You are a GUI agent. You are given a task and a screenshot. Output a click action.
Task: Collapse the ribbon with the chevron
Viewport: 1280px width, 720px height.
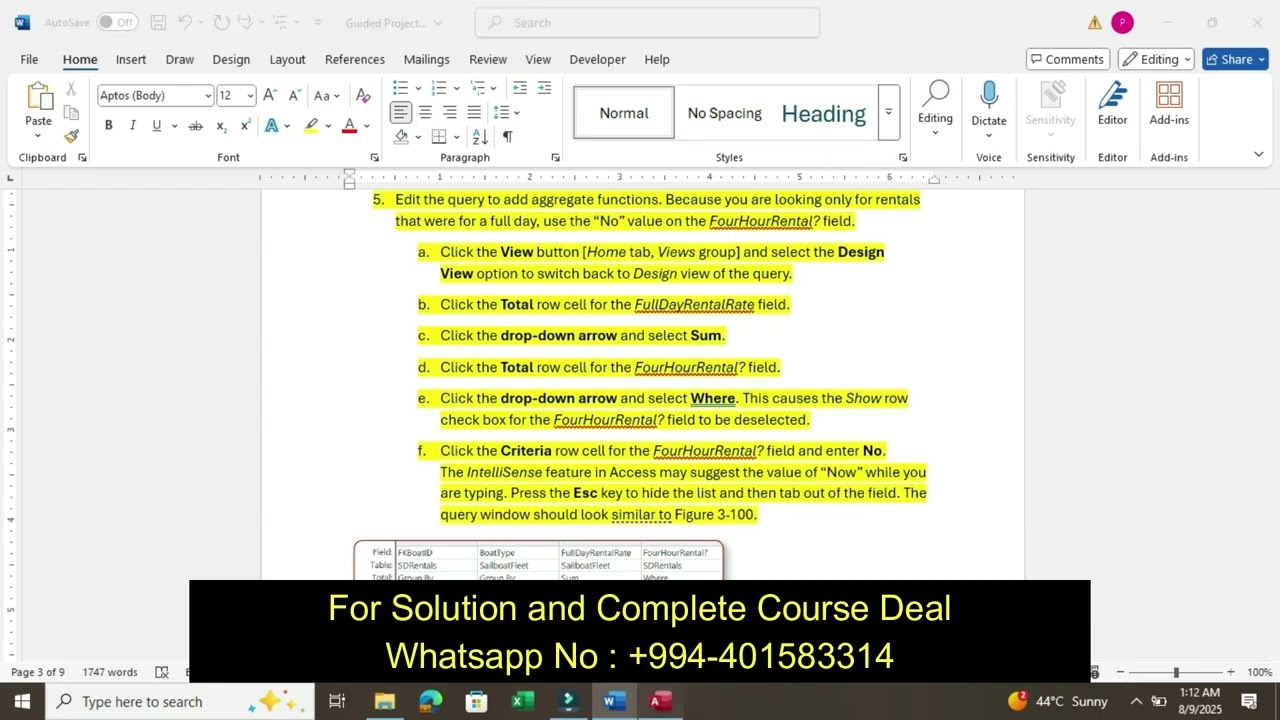1258,154
